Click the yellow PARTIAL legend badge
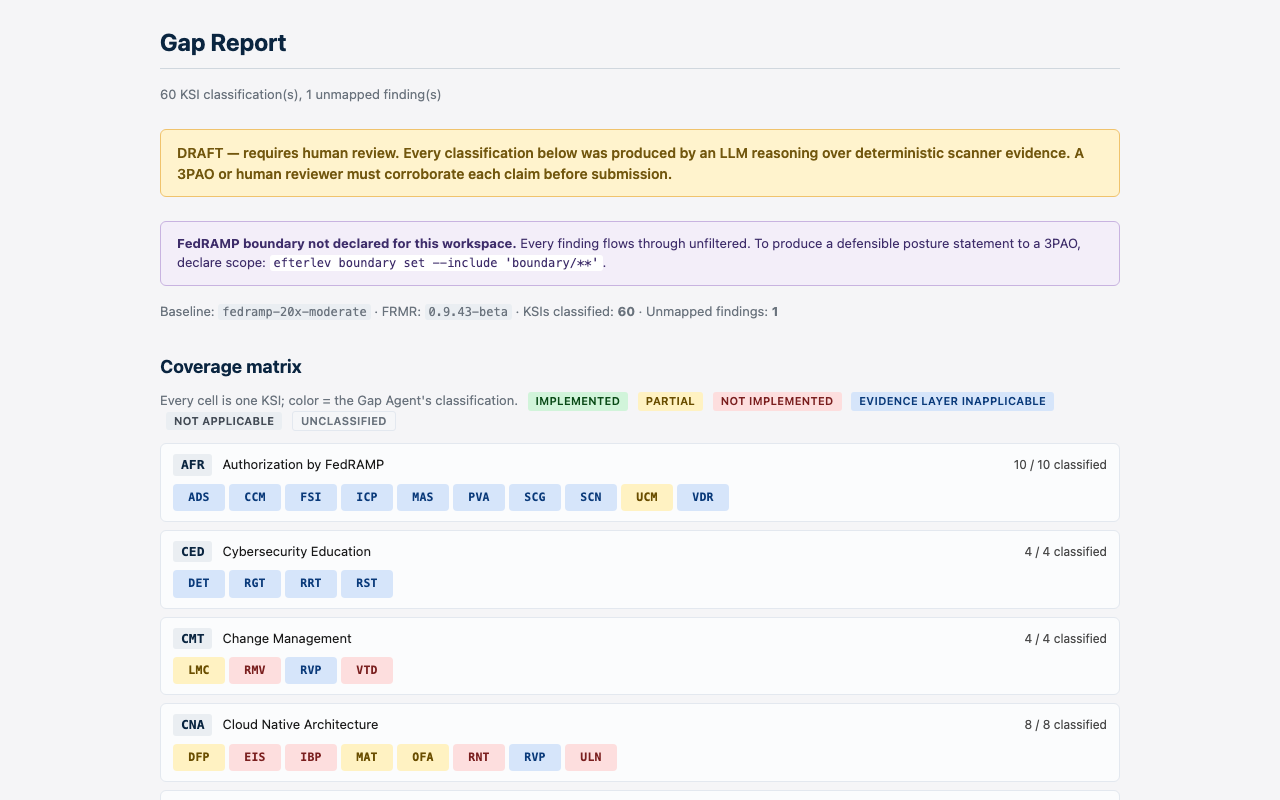This screenshot has width=1280, height=800. (x=670, y=401)
